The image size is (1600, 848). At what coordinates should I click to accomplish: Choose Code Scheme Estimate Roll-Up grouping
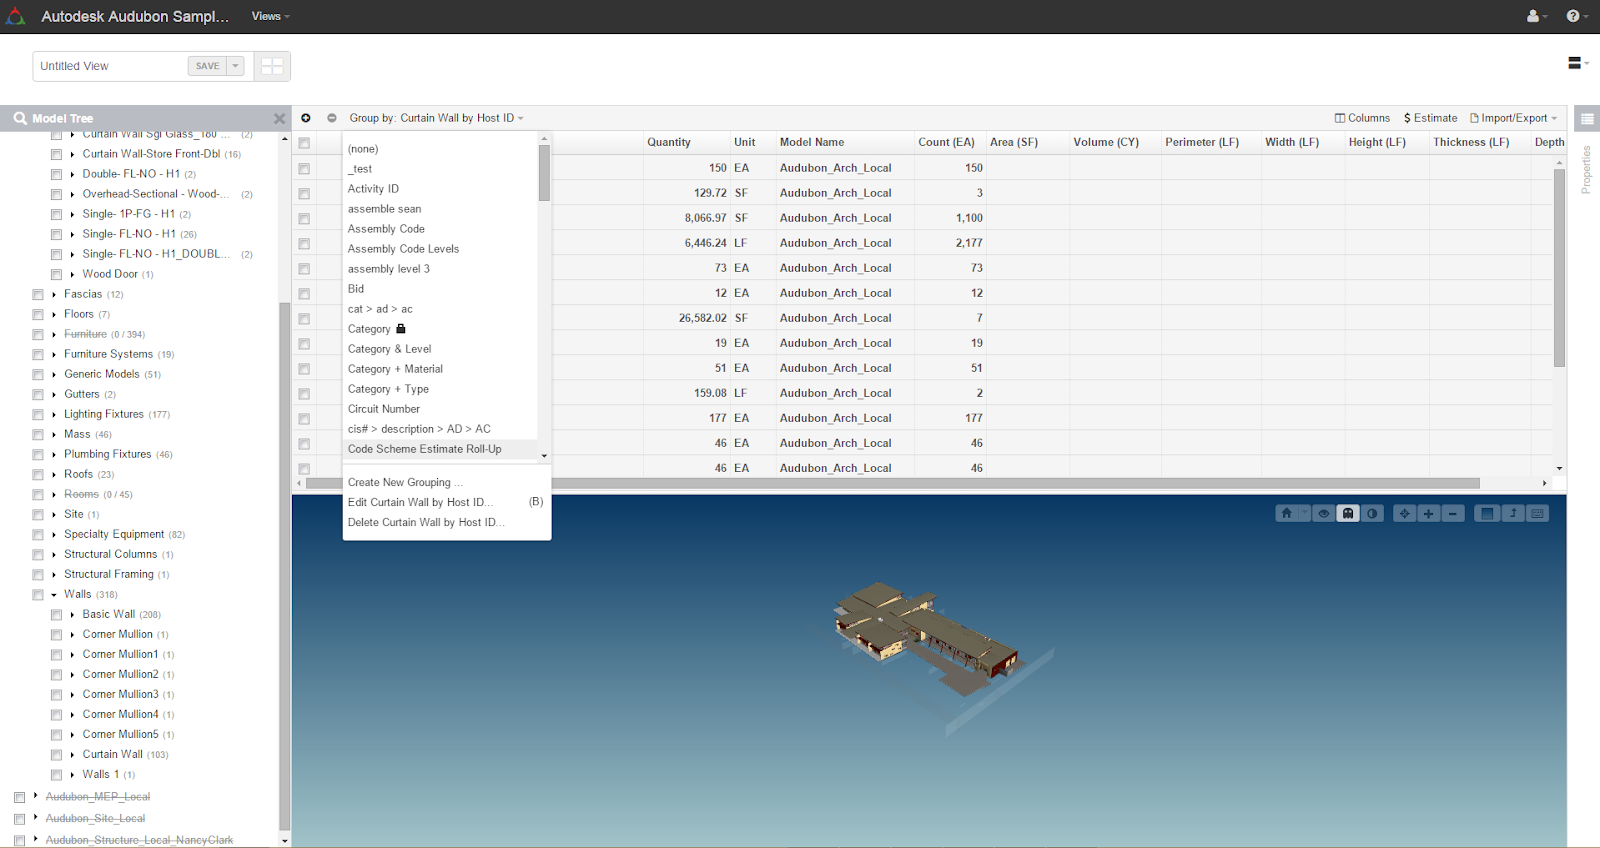440,449
